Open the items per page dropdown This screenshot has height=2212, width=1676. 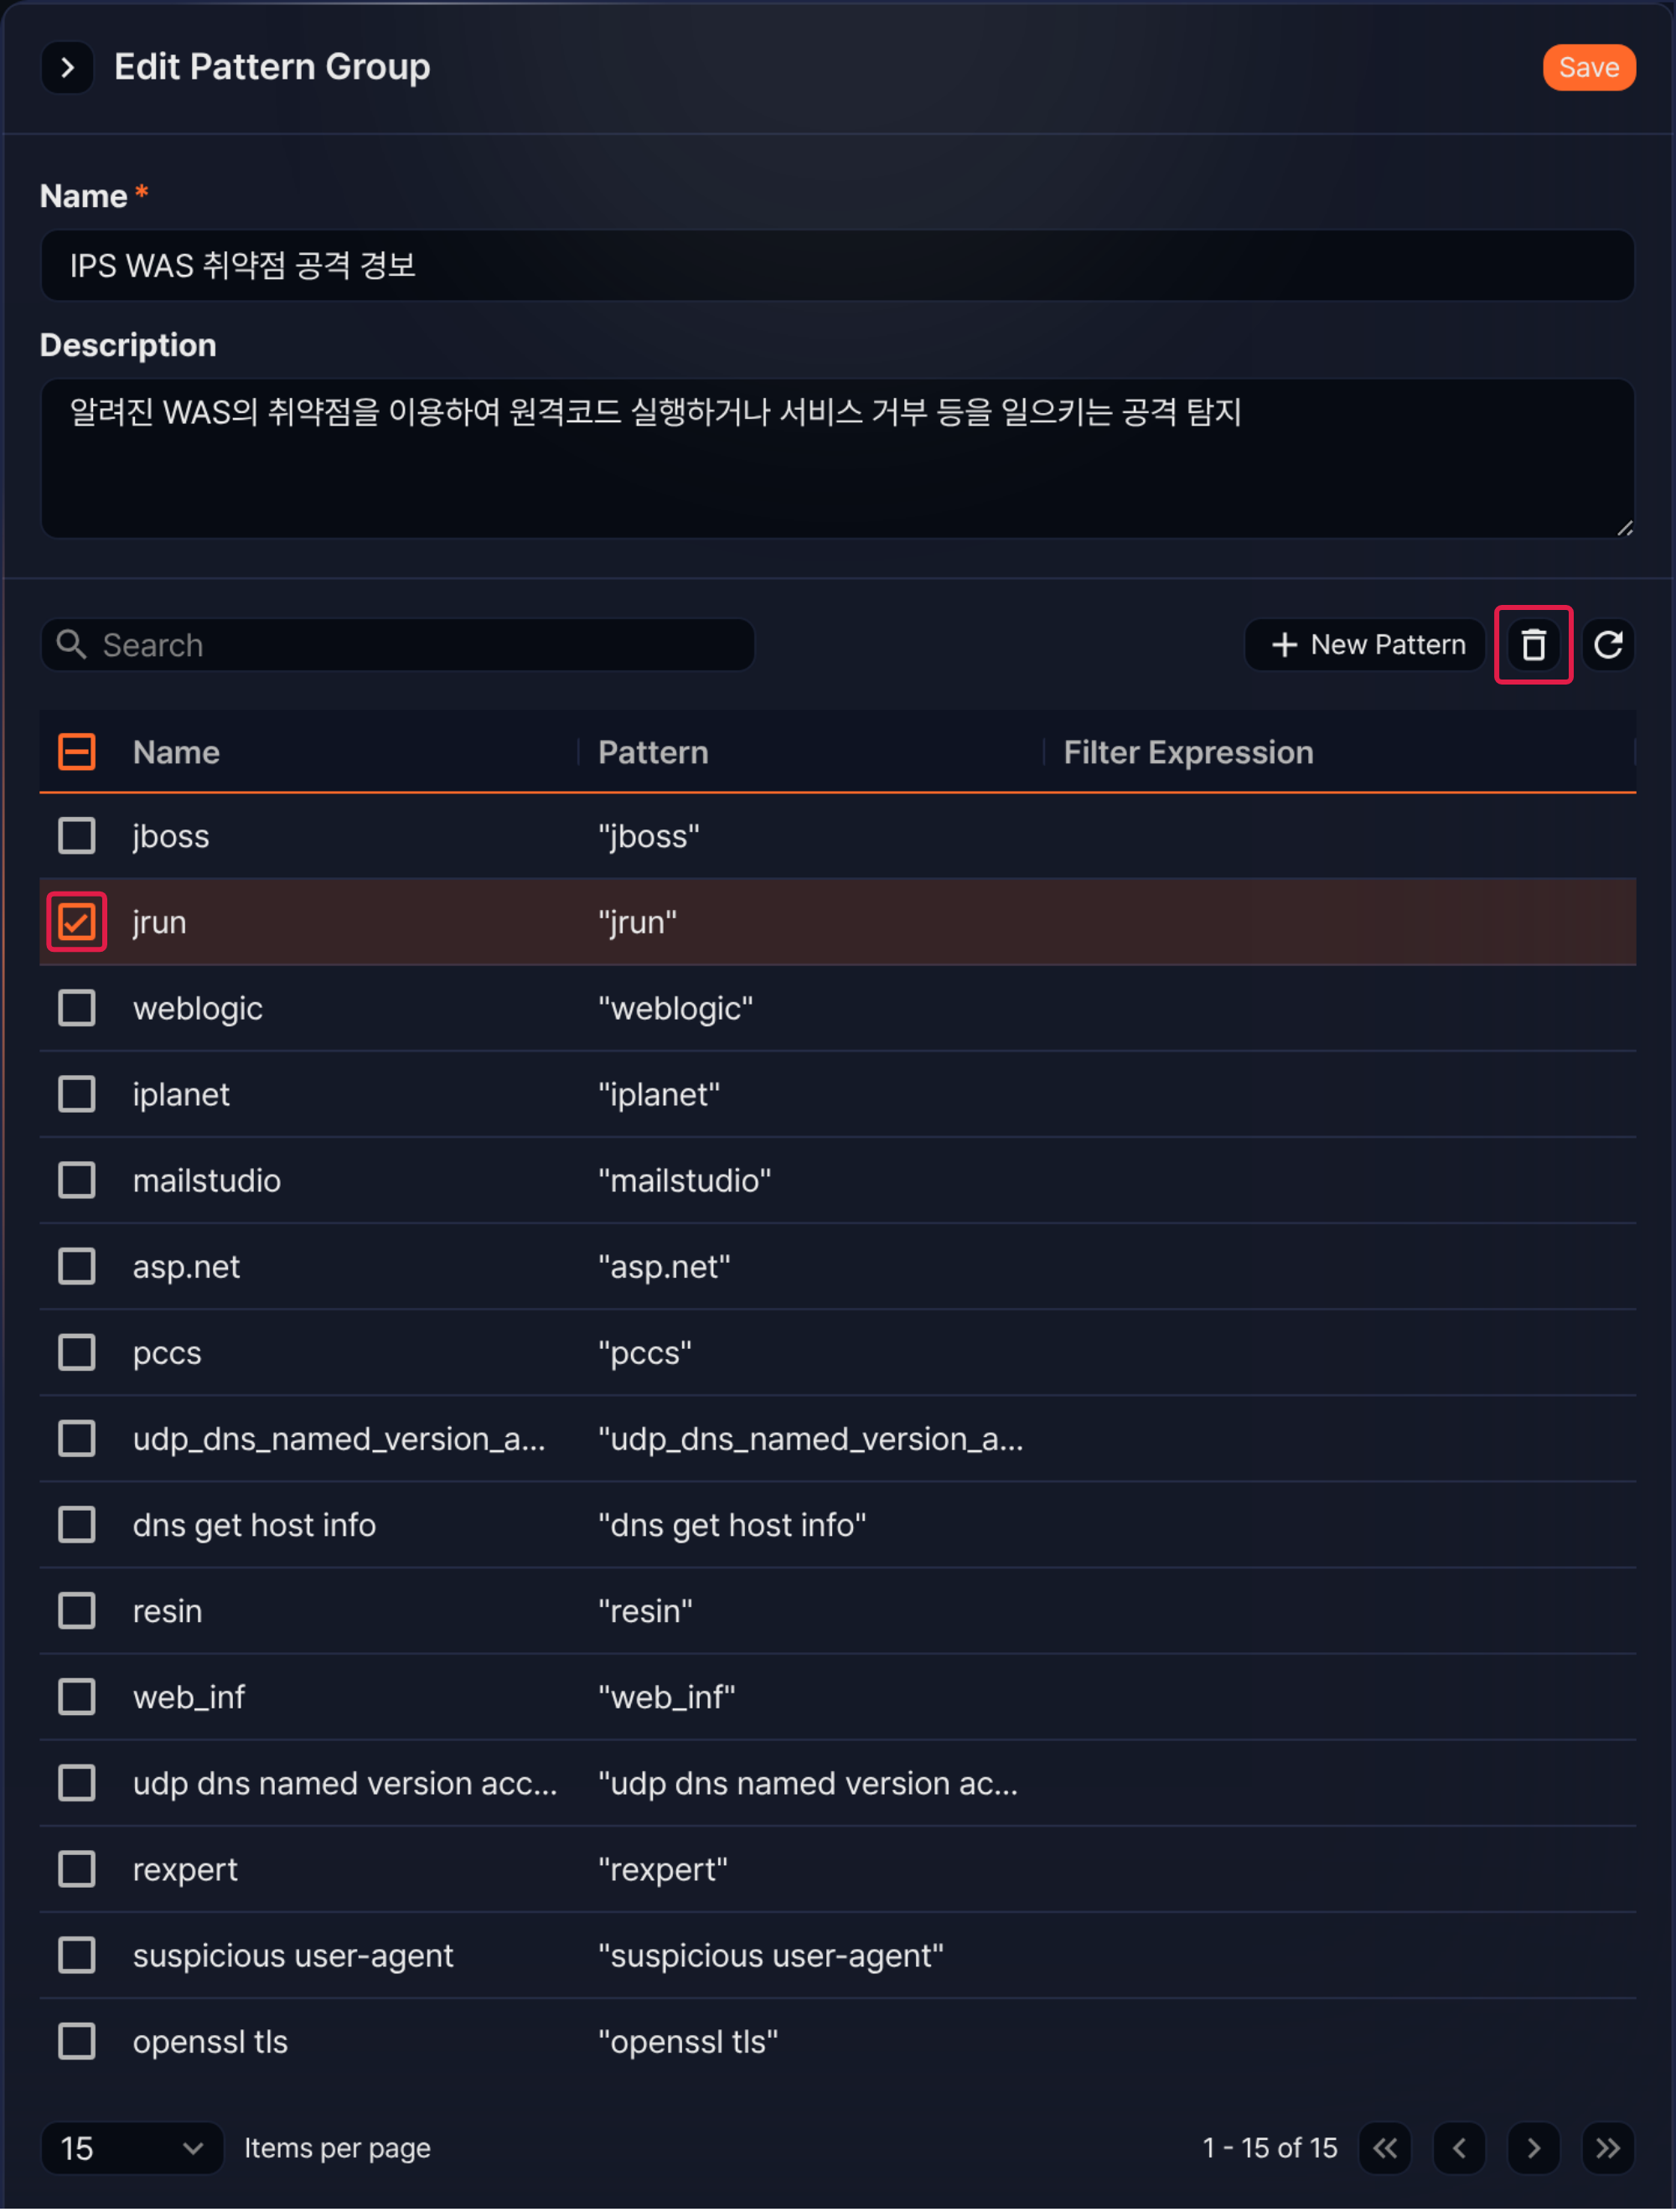[132, 2148]
